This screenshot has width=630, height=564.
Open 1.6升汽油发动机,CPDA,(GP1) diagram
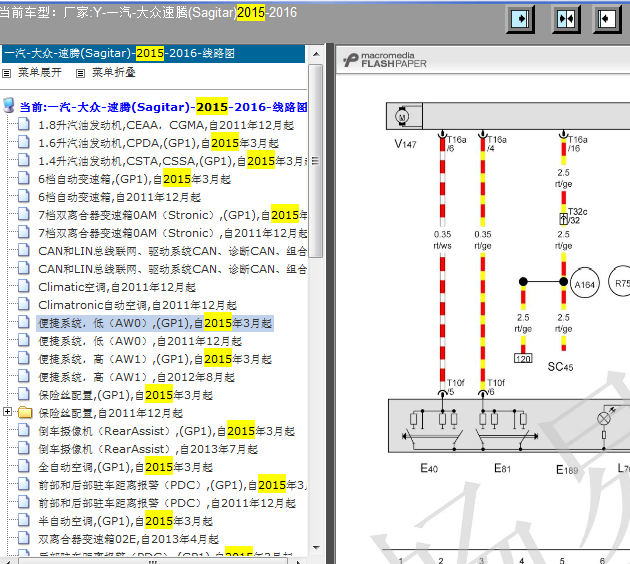pos(158,143)
